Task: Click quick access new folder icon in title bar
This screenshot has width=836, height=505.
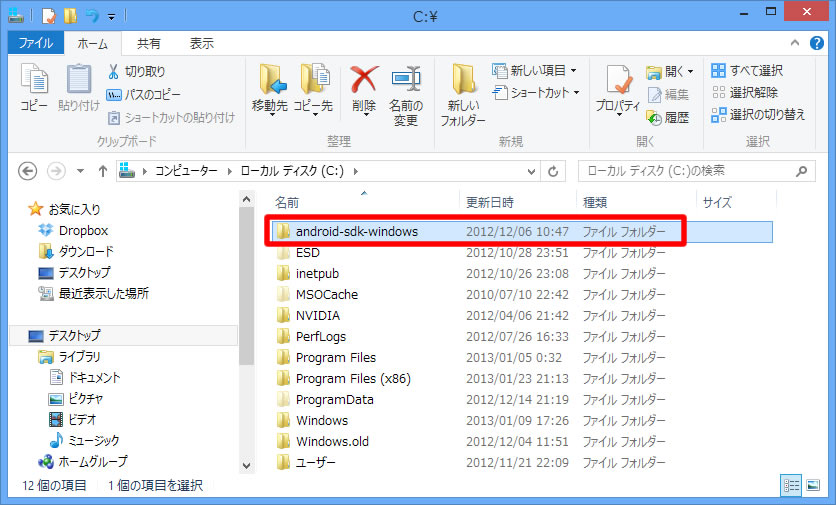Action: coord(70,16)
